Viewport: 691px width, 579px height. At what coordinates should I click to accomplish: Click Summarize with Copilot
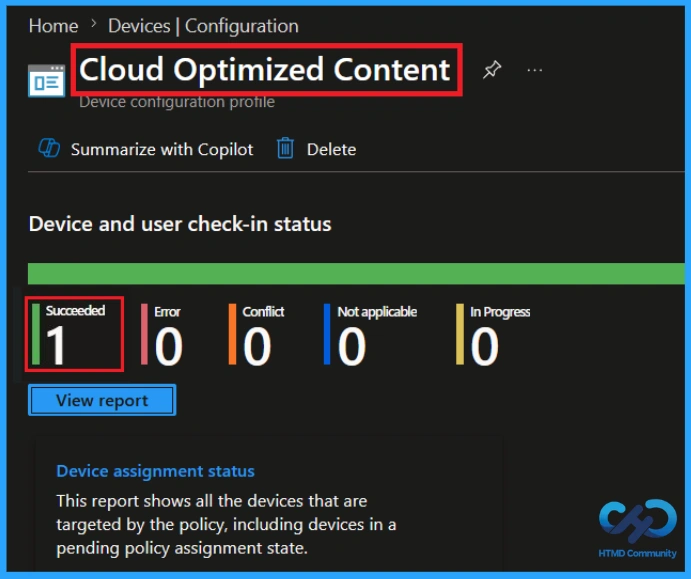pos(162,149)
